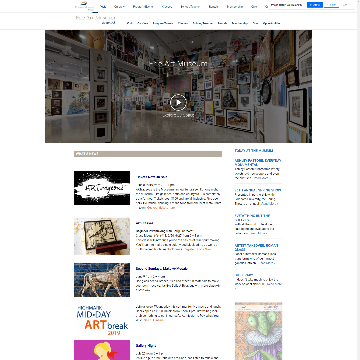Click the last item in secondary navigation row
Screen dimensions: 360x360
(x=271, y=23)
